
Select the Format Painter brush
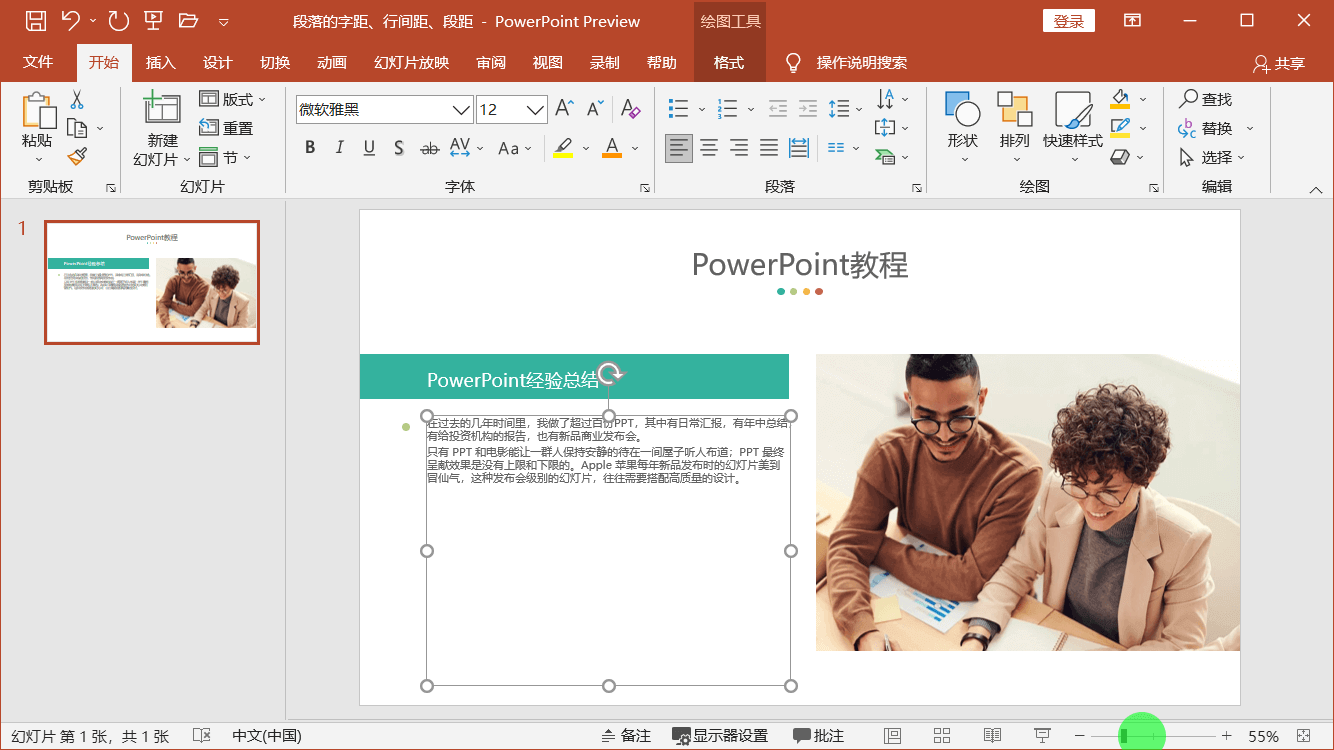(x=77, y=156)
